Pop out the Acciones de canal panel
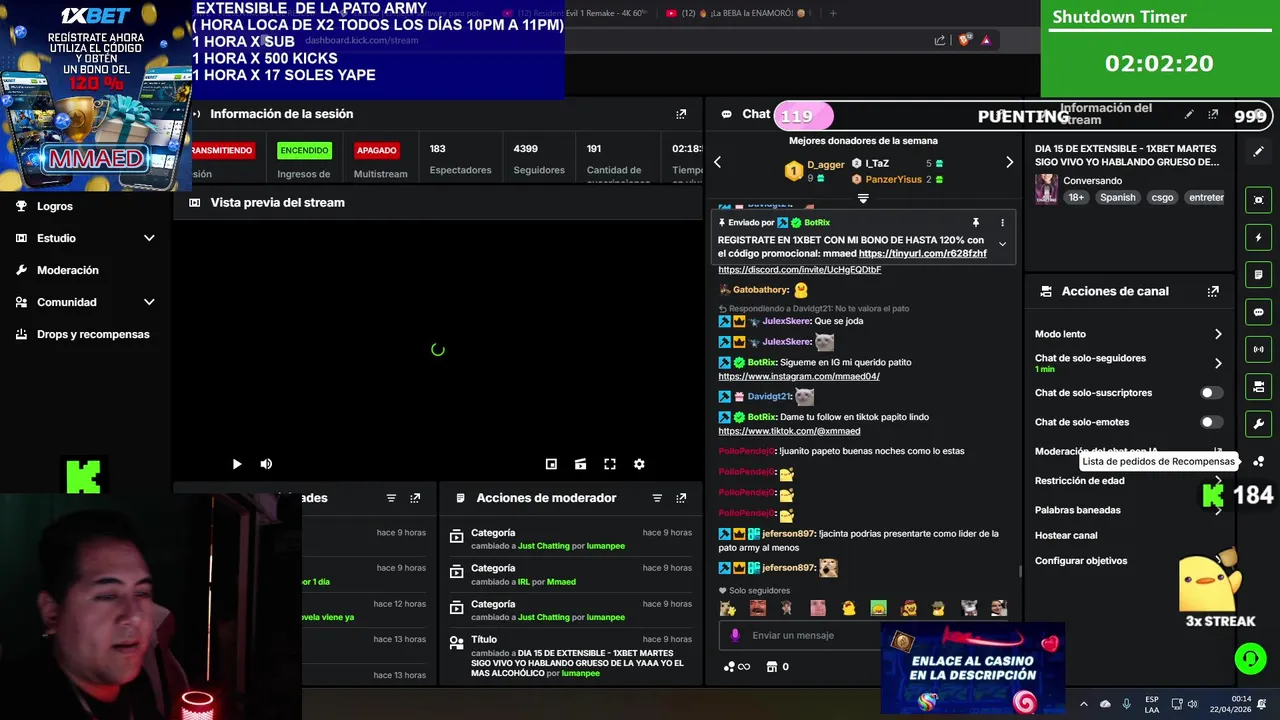This screenshot has width=1280, height=720. click(x=1213, y=292)
